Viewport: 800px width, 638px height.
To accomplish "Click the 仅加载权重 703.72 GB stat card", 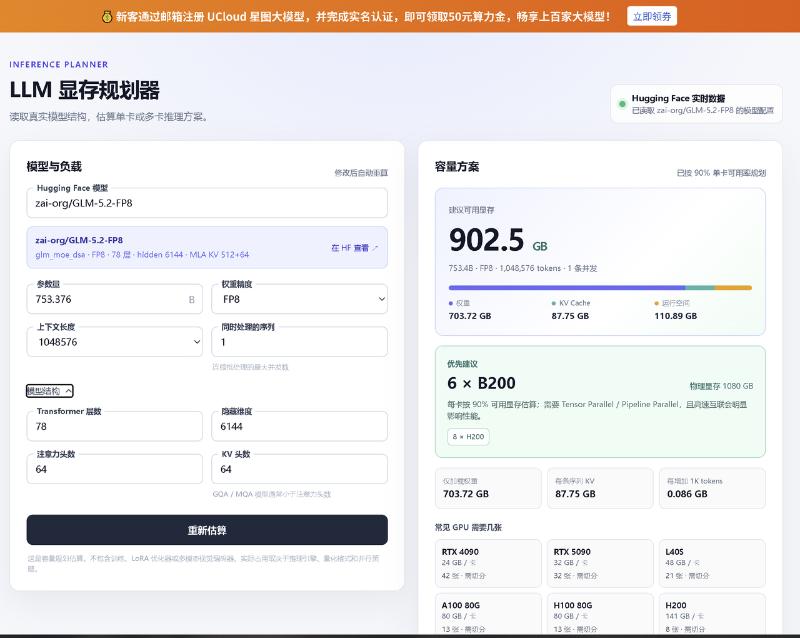I will click(488, 488).
